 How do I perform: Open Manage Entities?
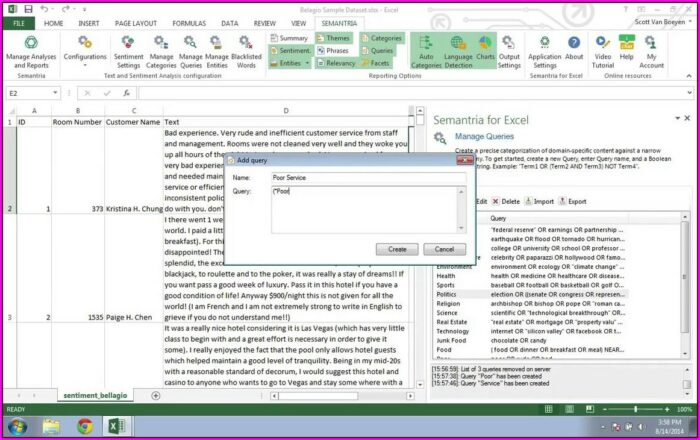(217, 53)
